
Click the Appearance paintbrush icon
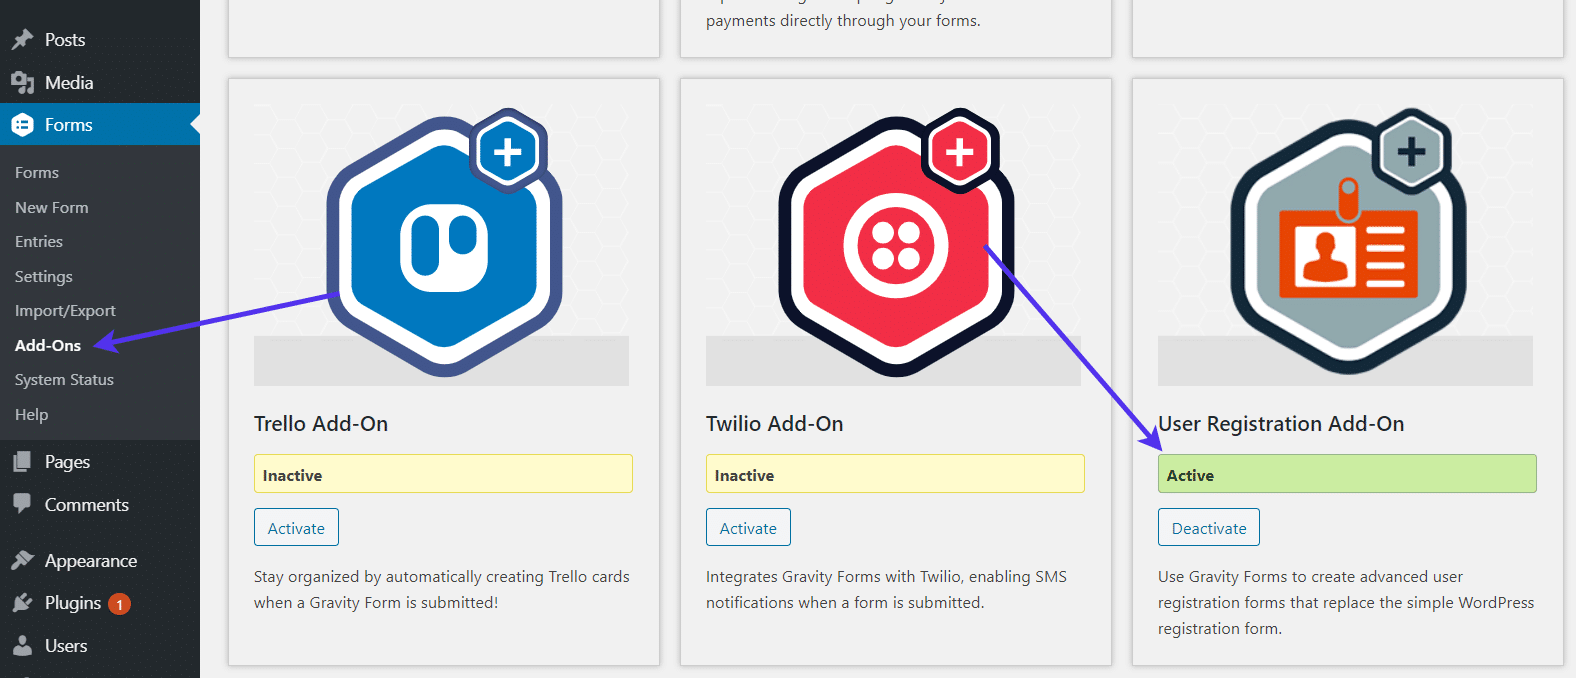(22, 560)
